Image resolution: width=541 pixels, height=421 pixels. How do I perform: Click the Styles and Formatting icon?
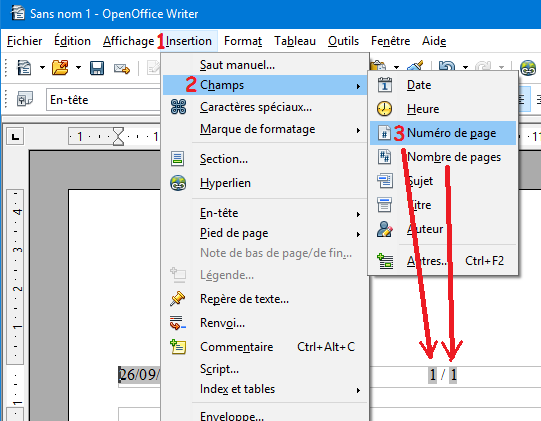pyautogui.click(x=25, y=99)
